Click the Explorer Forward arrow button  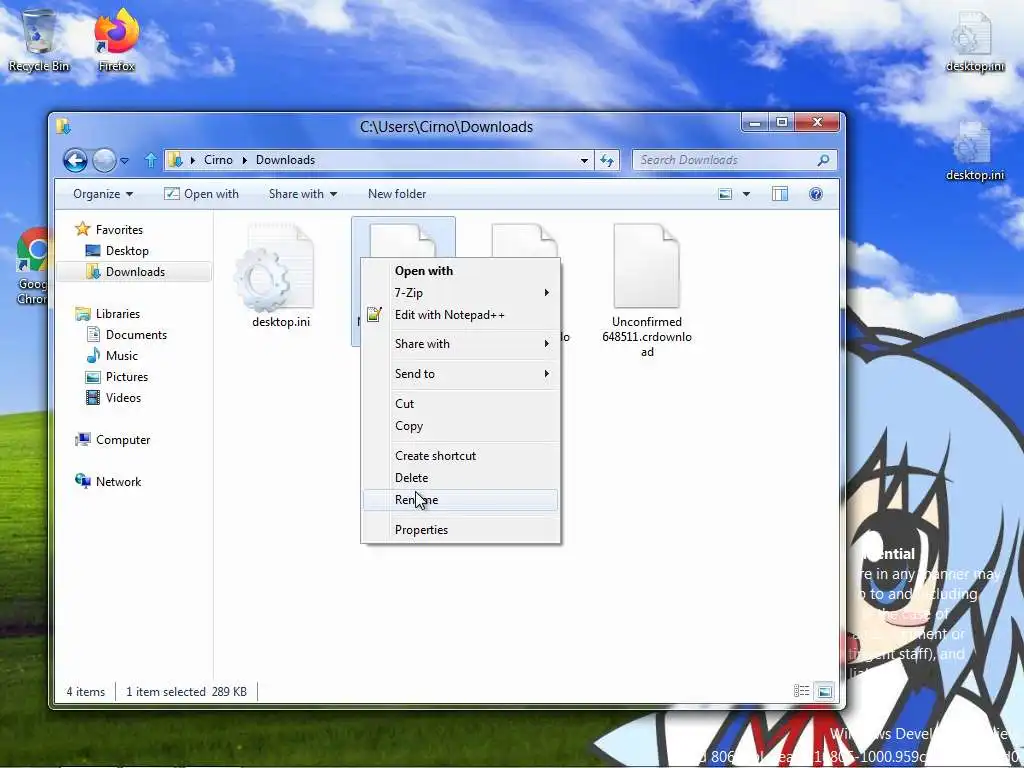click(104, 160)
